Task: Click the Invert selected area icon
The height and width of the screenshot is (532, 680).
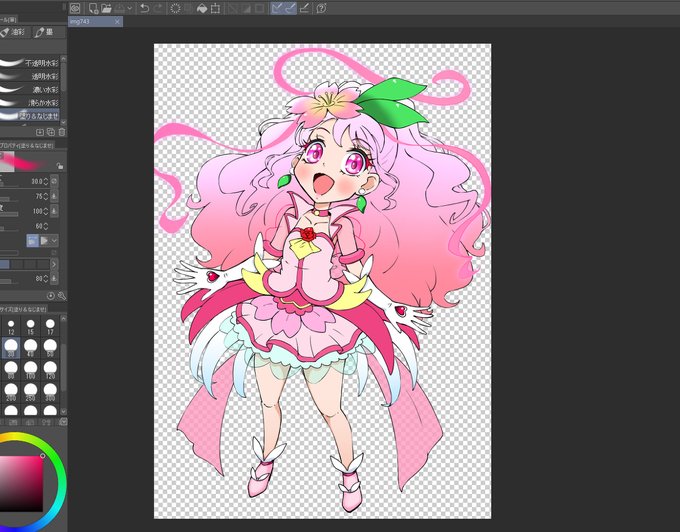Action: [x=246, y=8]
